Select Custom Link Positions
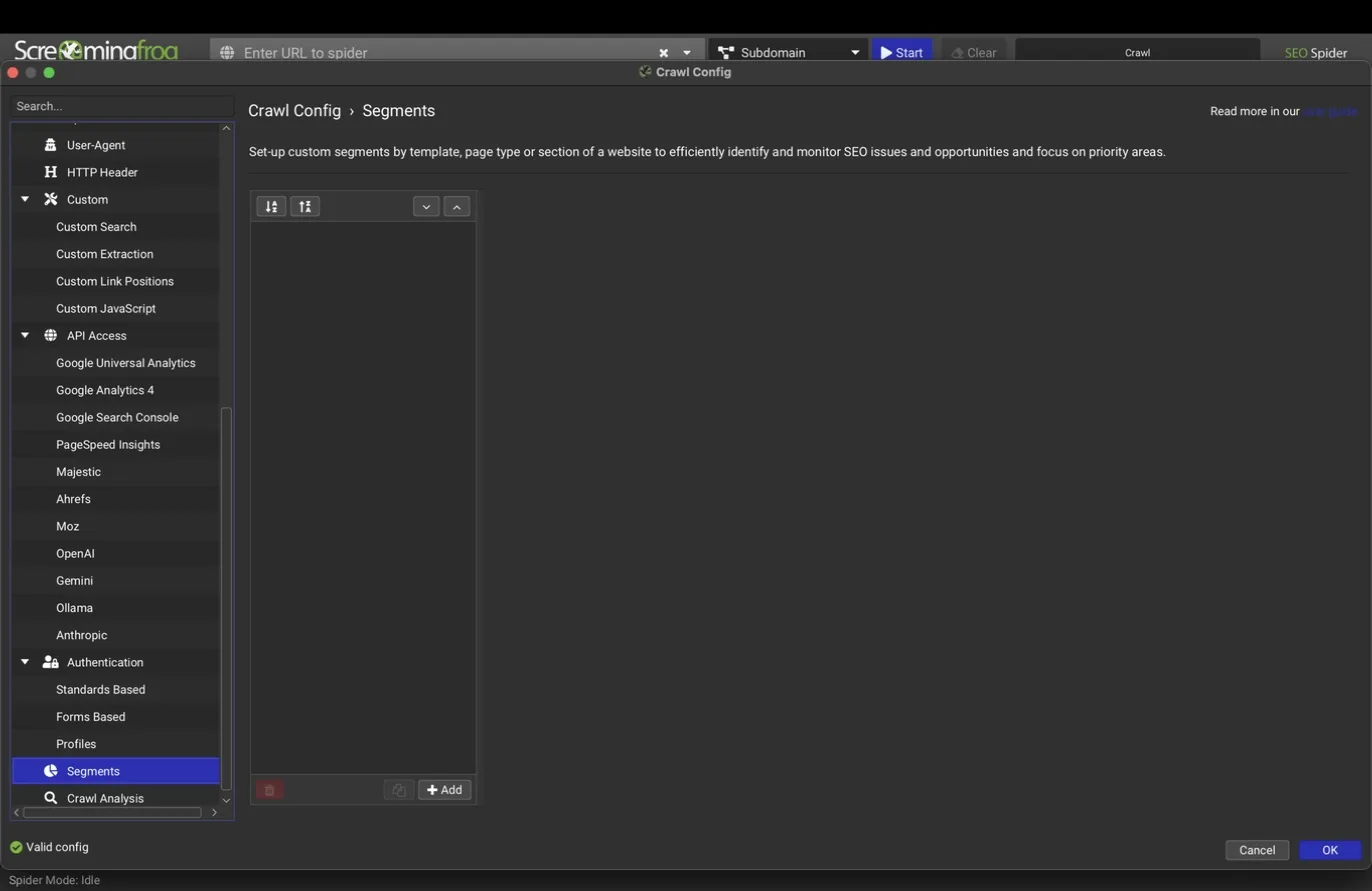 click(x=115, y=281)
